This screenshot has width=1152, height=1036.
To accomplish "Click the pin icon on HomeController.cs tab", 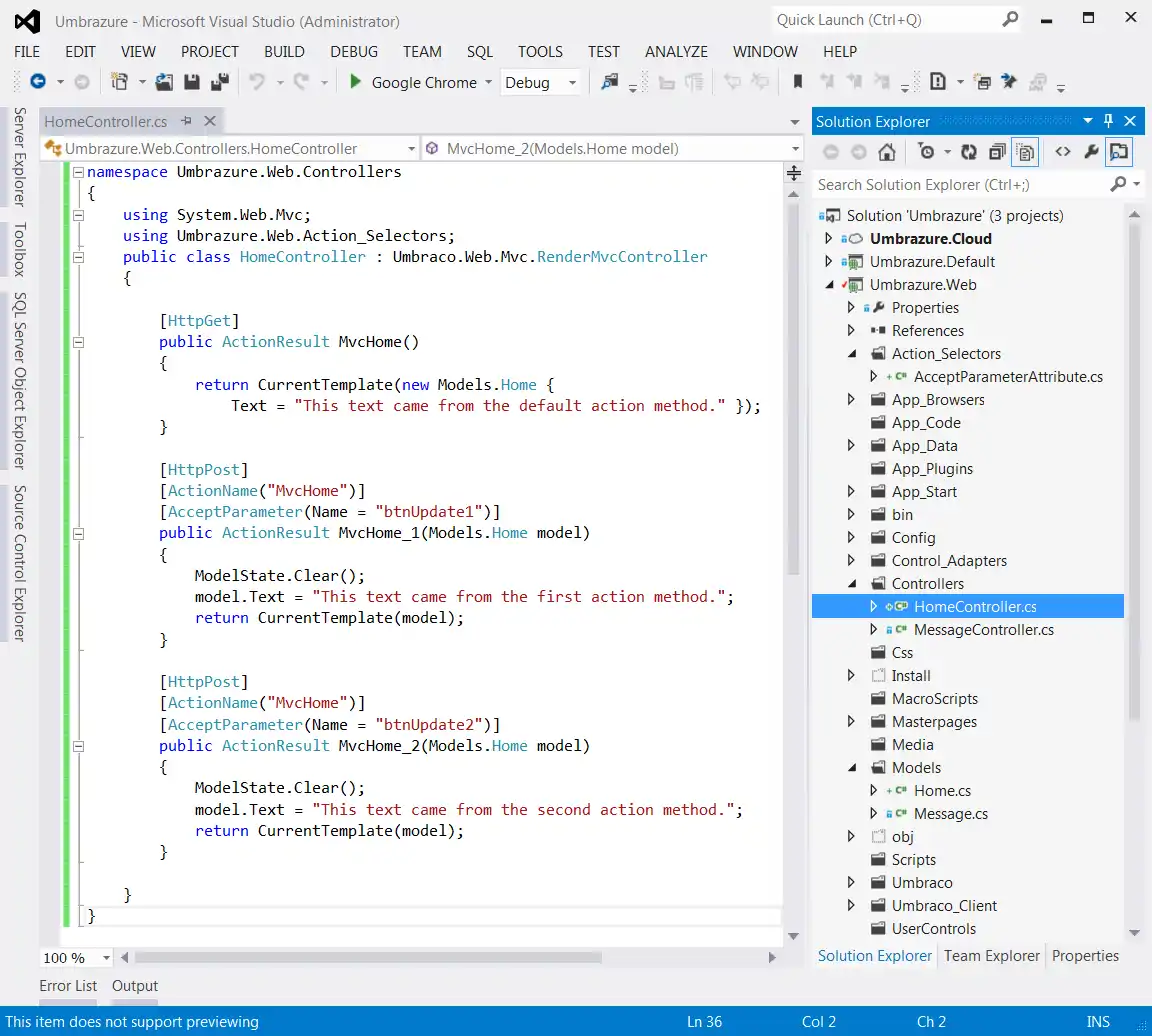I will (x=187, y=121).
